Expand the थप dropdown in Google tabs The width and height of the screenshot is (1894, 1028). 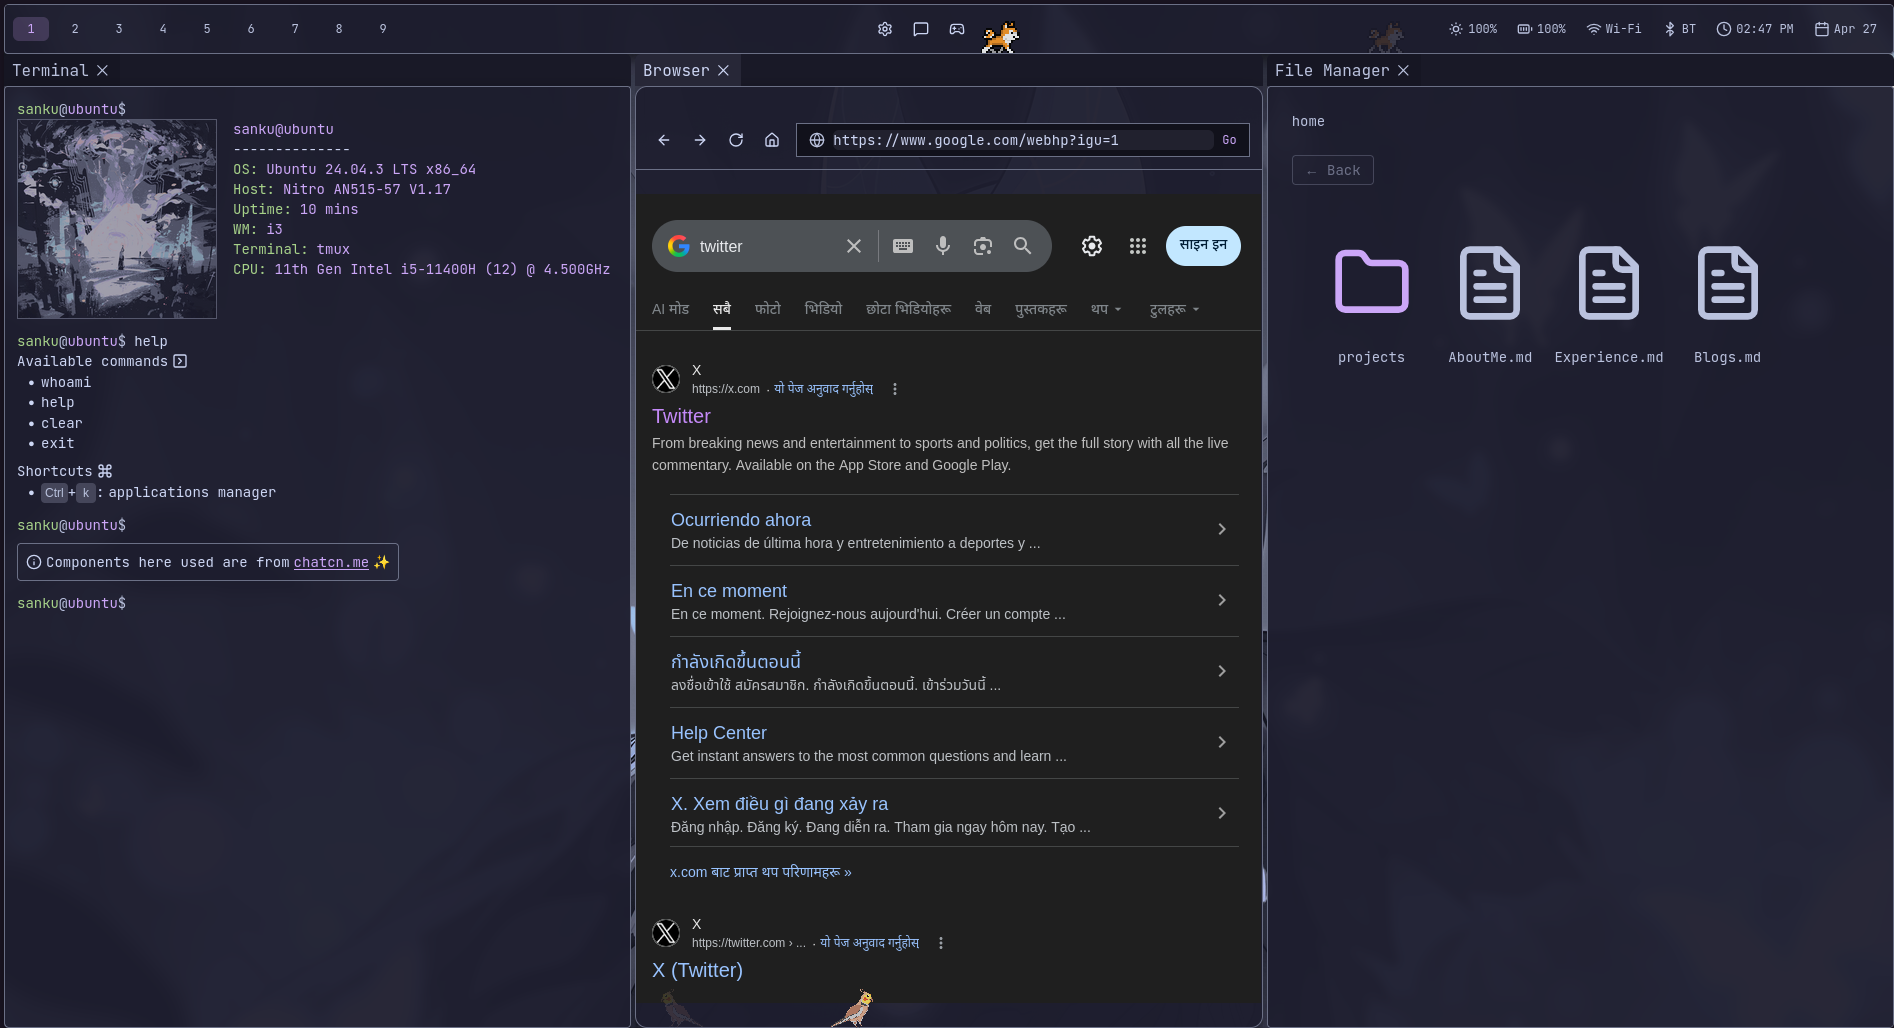1106,310
